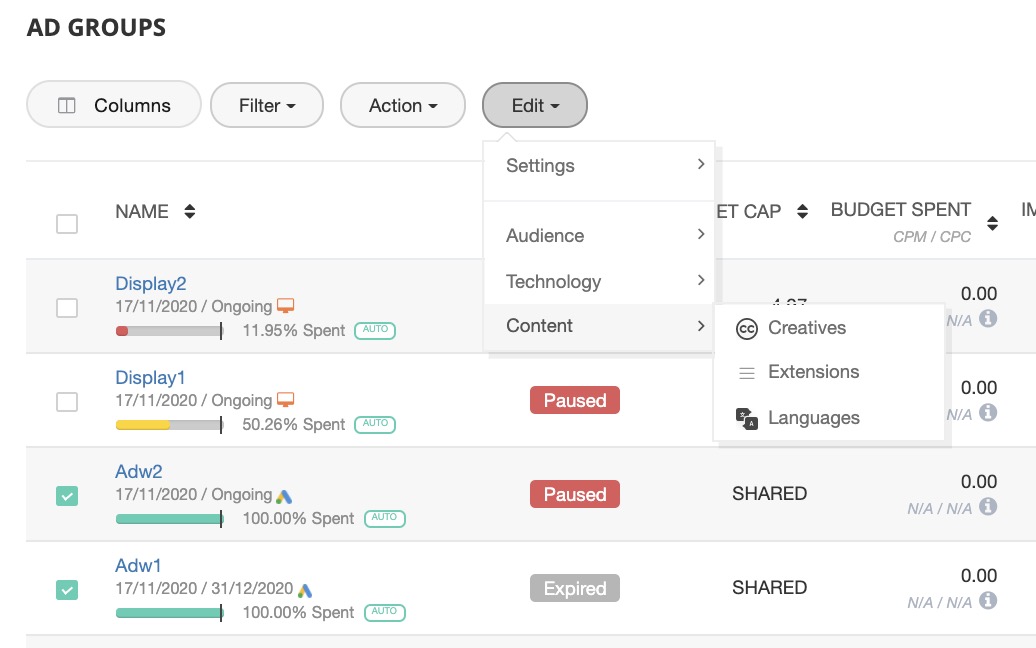
Task: Click the display monitor icon beside Display1
Action: pyautogui.click(x=286, y=401)
